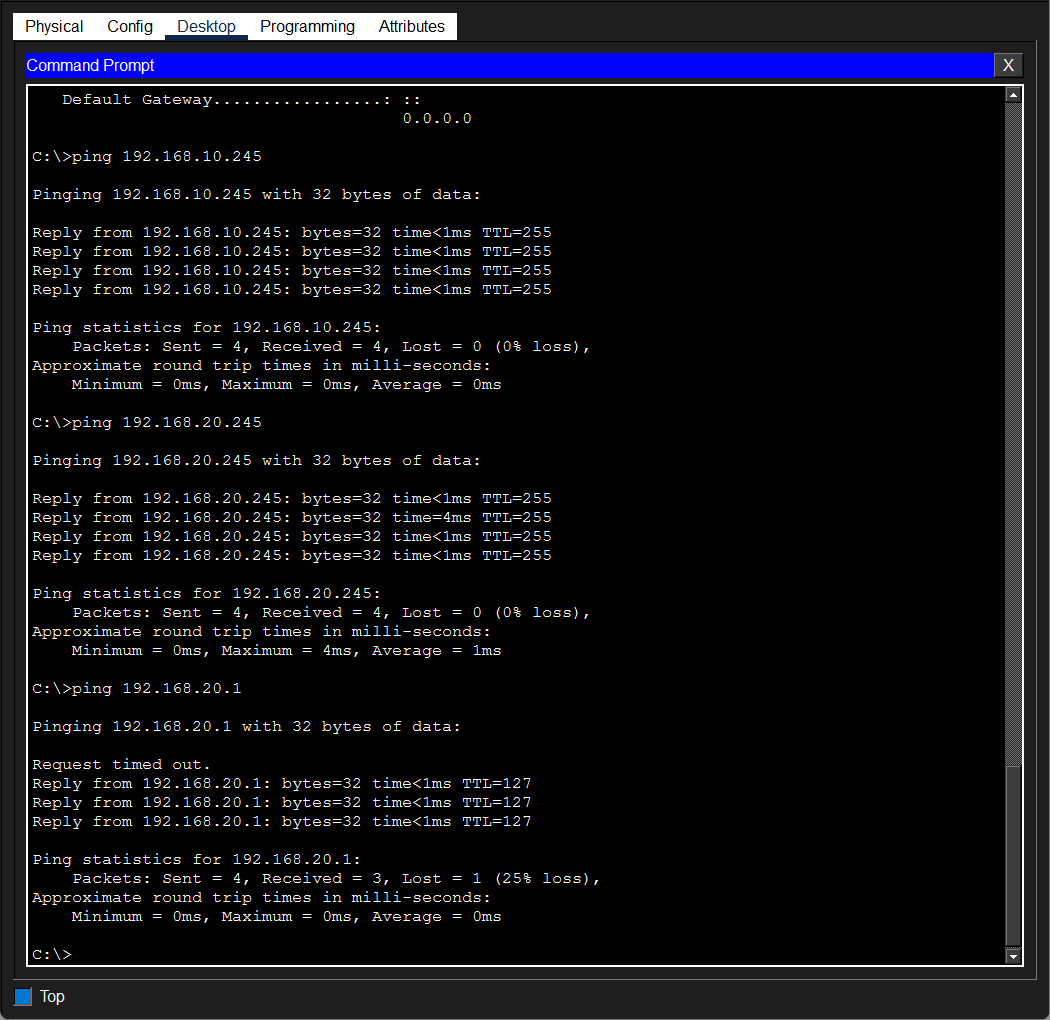The image size is (1050, 1020).
Task: Click the 'ping 192.168.20.245' command line
Action: click(x=147, y=423)
